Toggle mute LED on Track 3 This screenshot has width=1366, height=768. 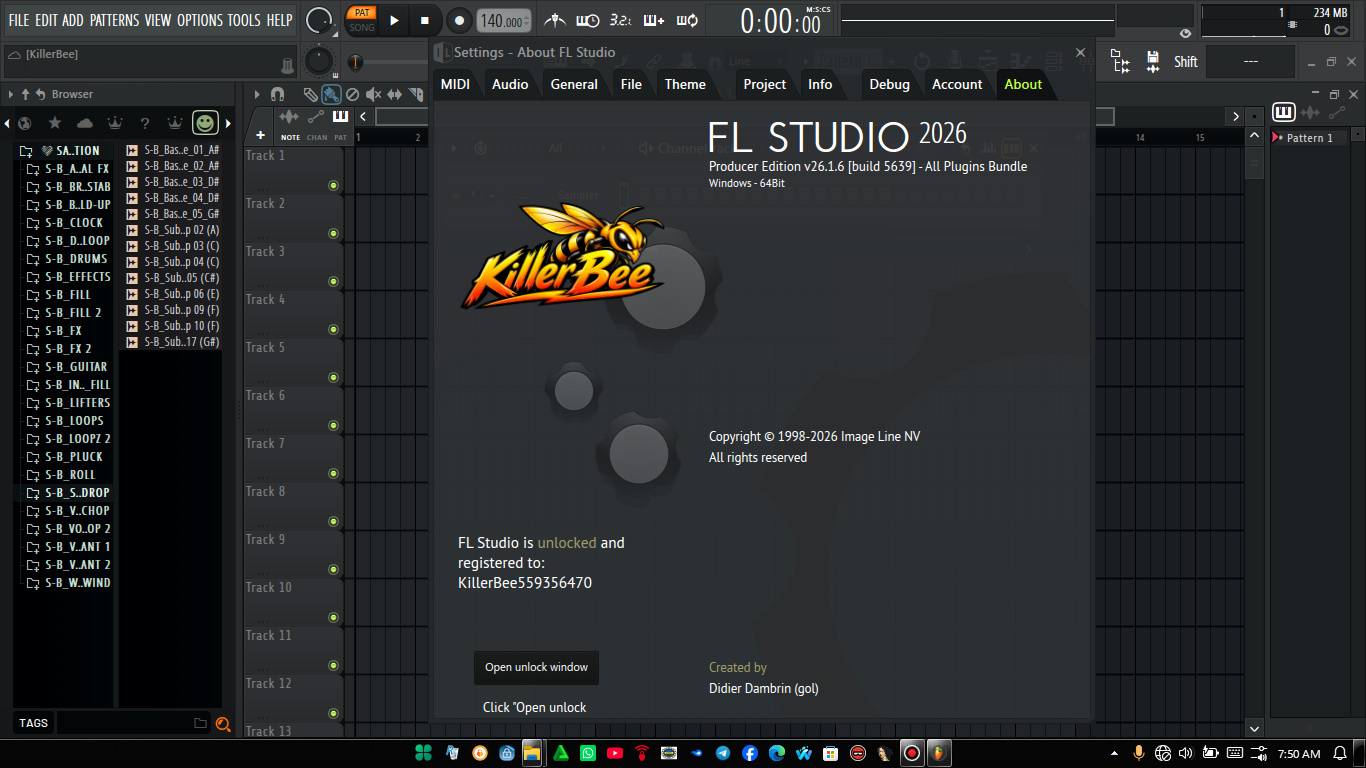[x=333, y=281]
